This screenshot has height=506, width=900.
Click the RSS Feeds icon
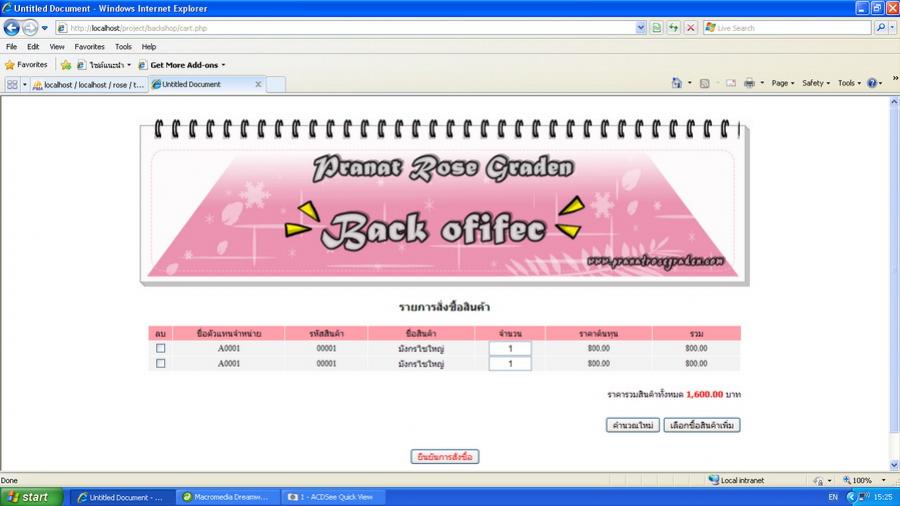pos(704,83)
